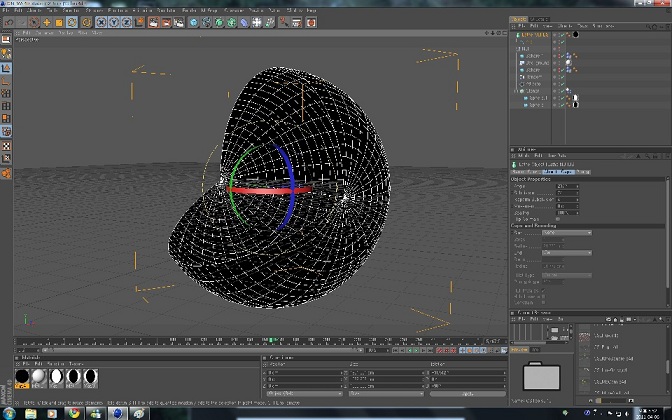672x420 pixels.
Task: Click the black material tag on Lathe NURBS
Action: pyautogui.click(x=576, y=35)
